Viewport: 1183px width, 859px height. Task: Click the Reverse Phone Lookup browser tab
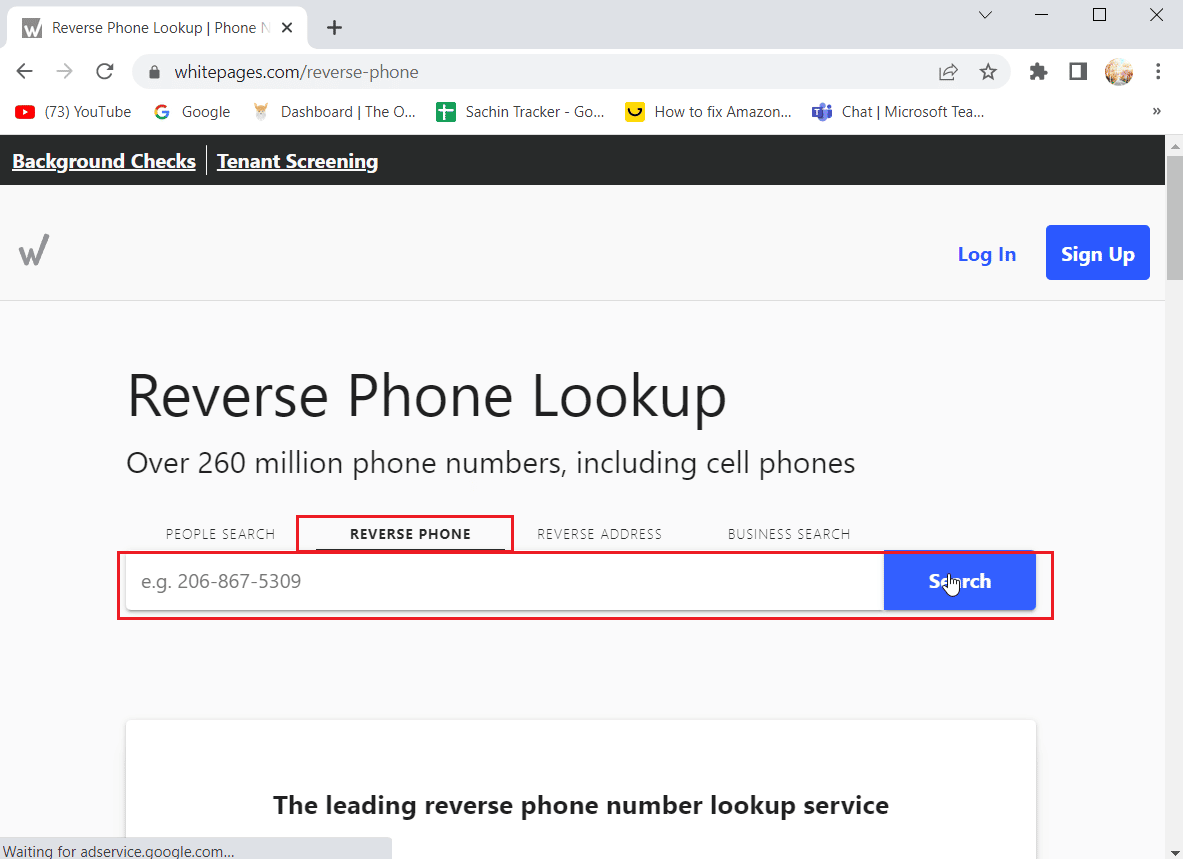coord(157,28)
